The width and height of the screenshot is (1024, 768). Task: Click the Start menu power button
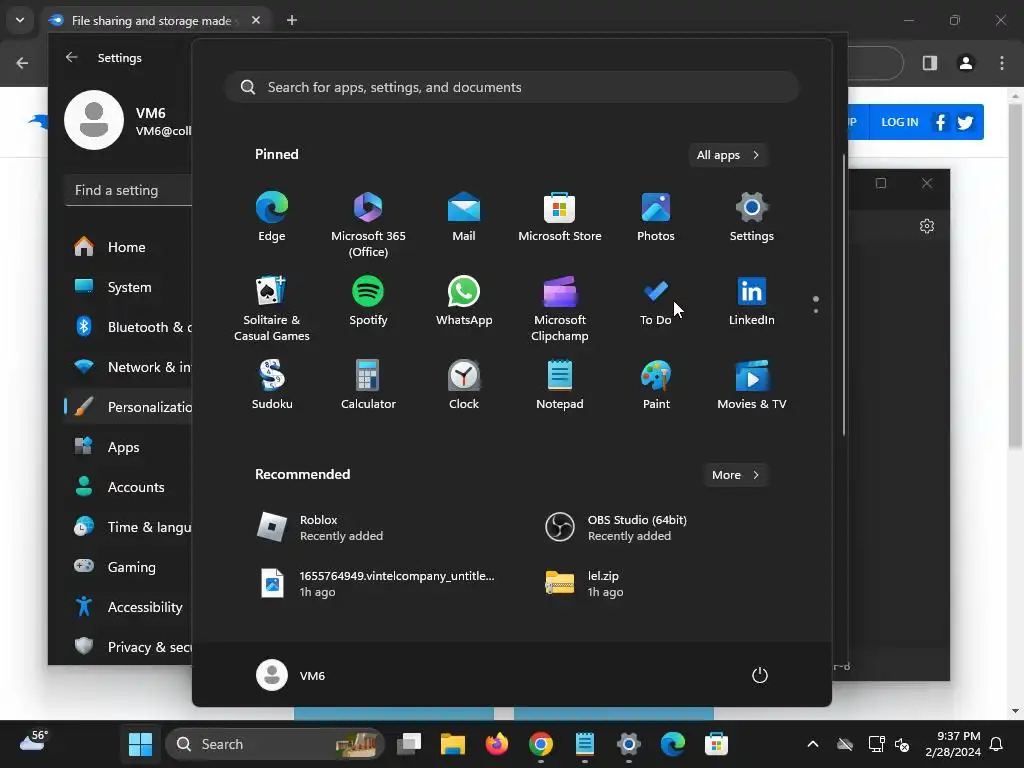pyautogui.click(x=760, y=675)
